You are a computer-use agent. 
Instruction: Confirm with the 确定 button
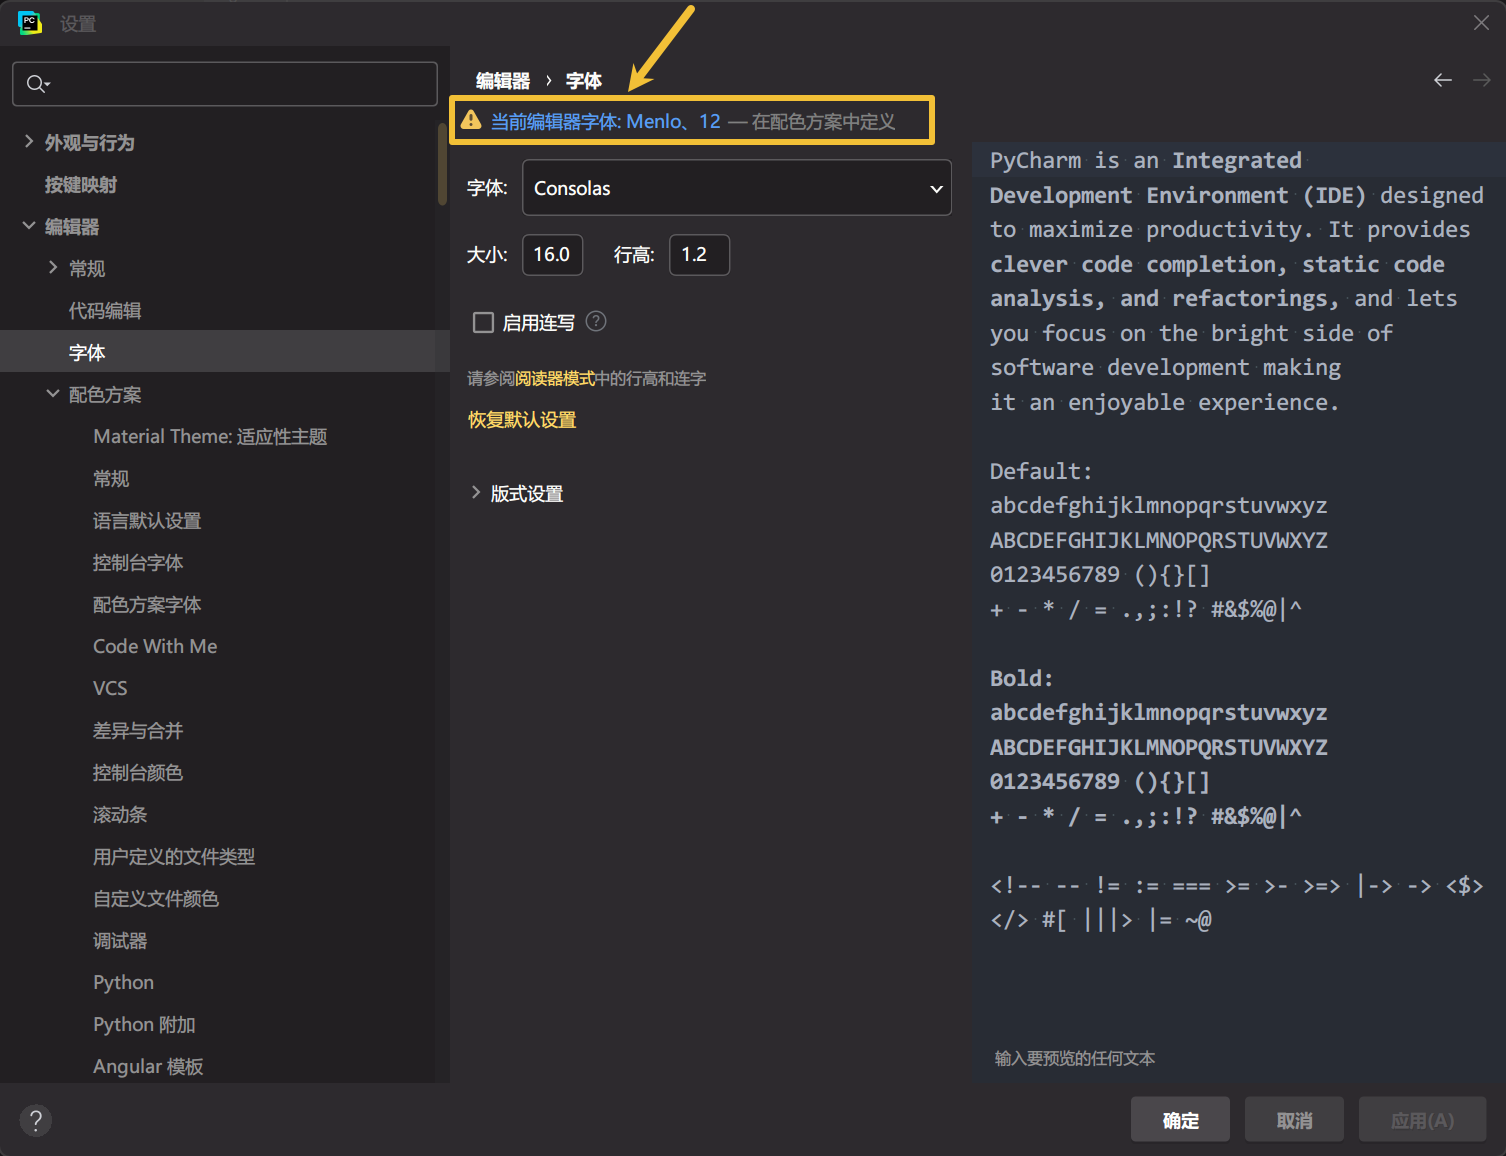tap(1181, 1120)
